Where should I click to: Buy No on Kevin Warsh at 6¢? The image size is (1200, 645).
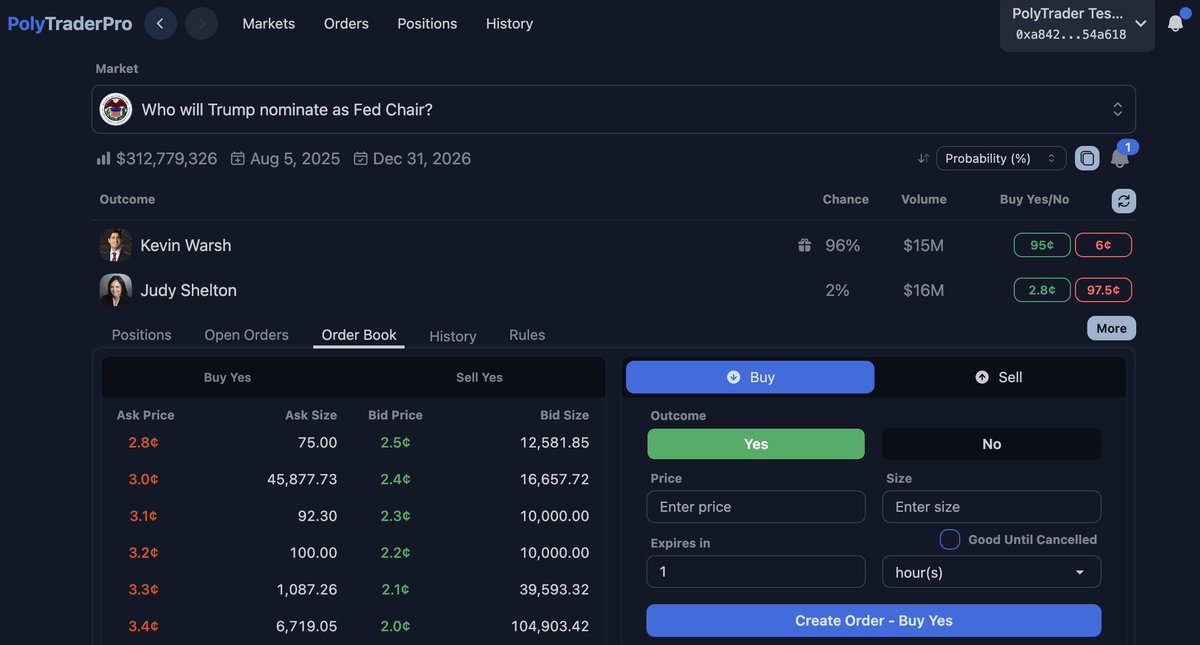[1103, 245]
